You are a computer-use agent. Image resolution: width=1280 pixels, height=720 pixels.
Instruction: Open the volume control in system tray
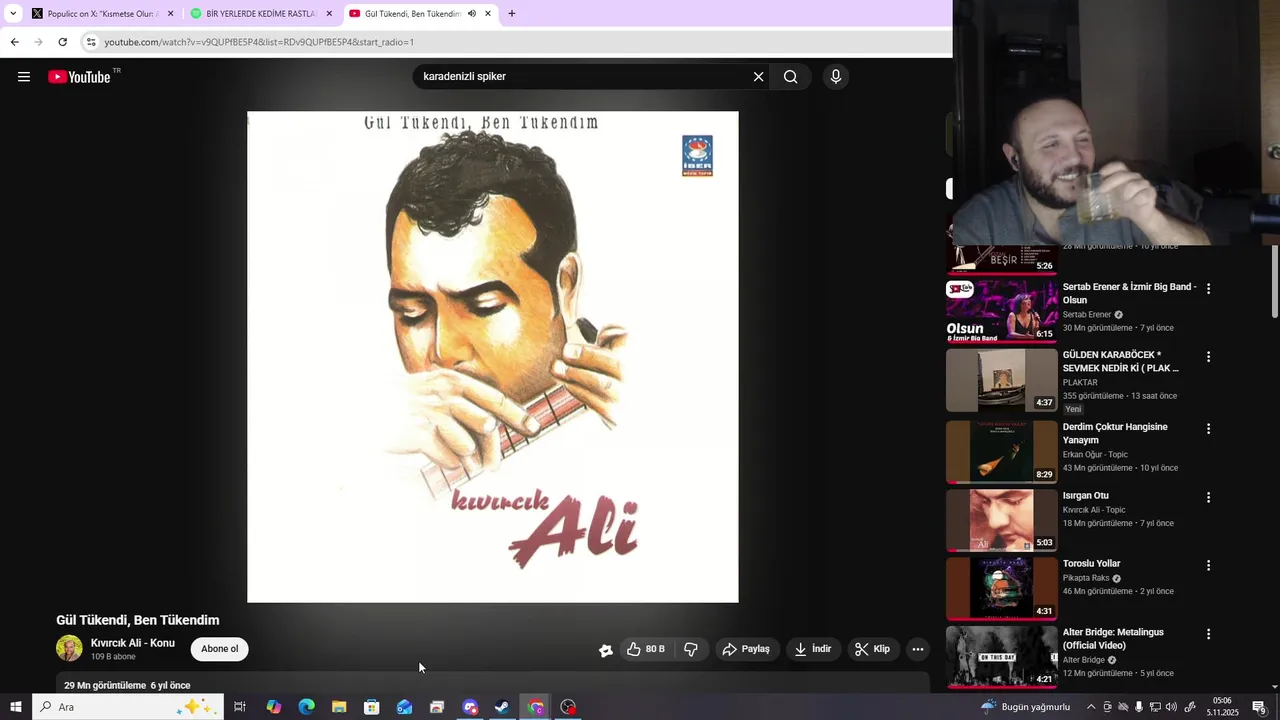click(x=1171, y=707)
